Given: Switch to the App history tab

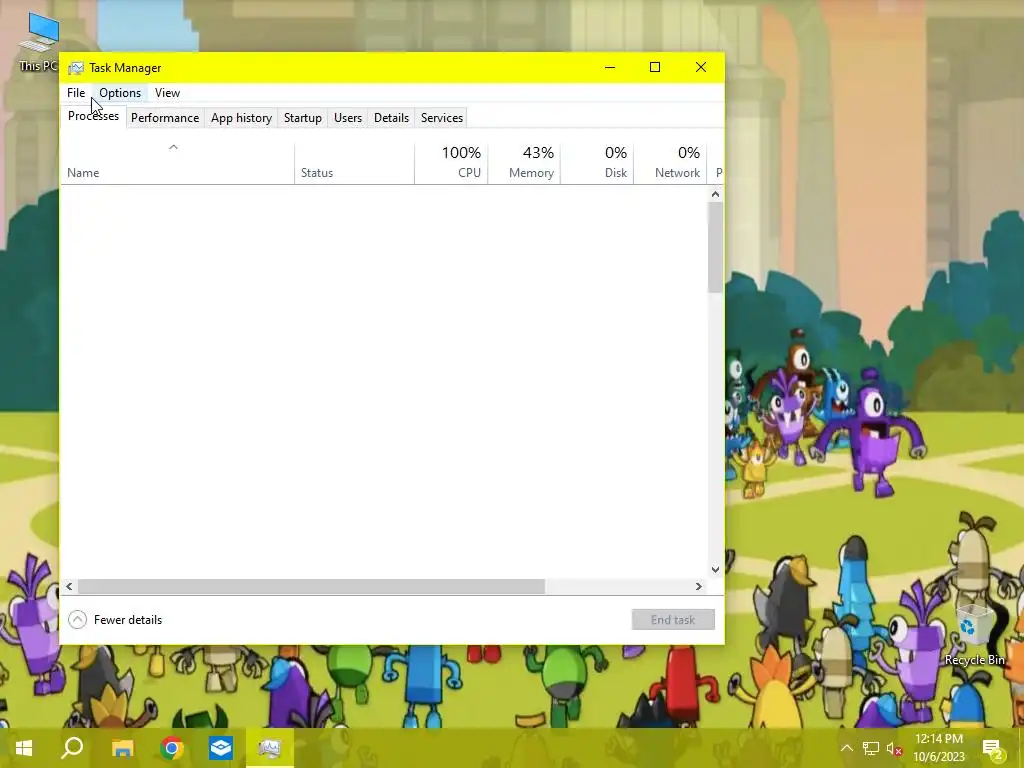Looking at the screenshot, I should click(x=241, y=118).
